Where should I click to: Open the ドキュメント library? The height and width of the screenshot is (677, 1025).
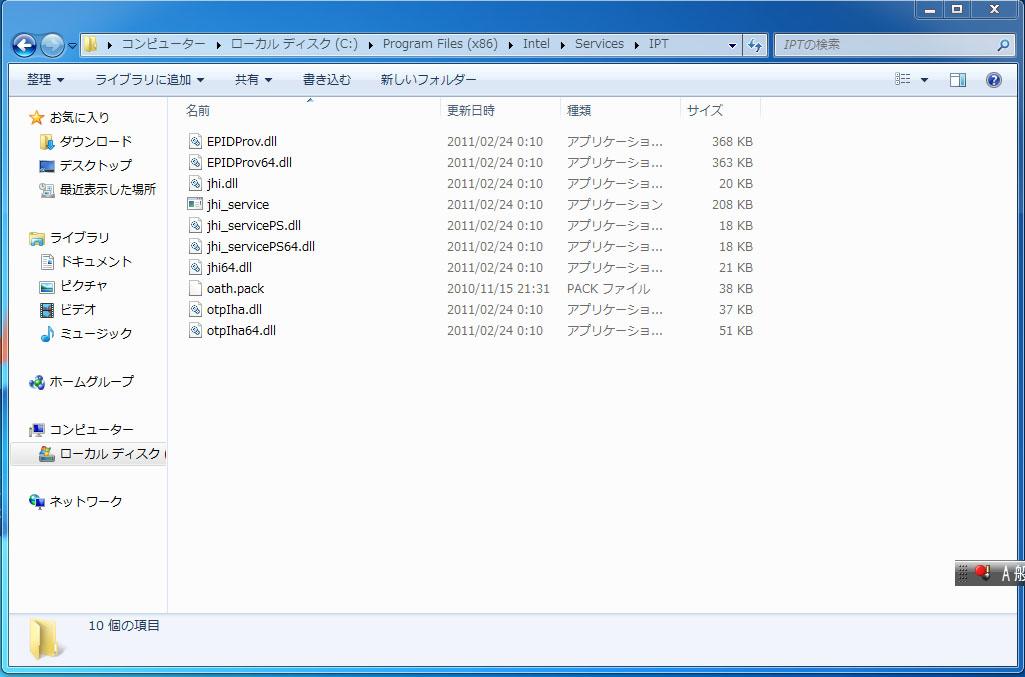pos(95,261)
